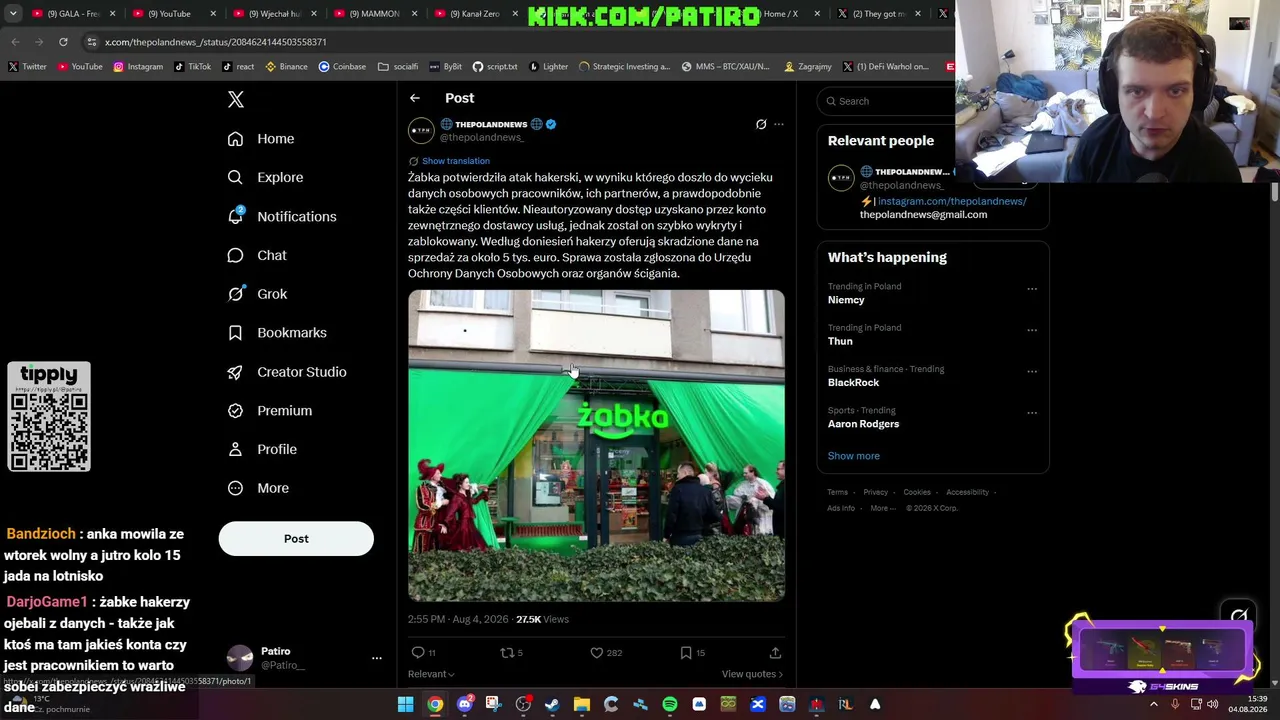Open more options for Aaron Rodgers trend

point(1032,412)
